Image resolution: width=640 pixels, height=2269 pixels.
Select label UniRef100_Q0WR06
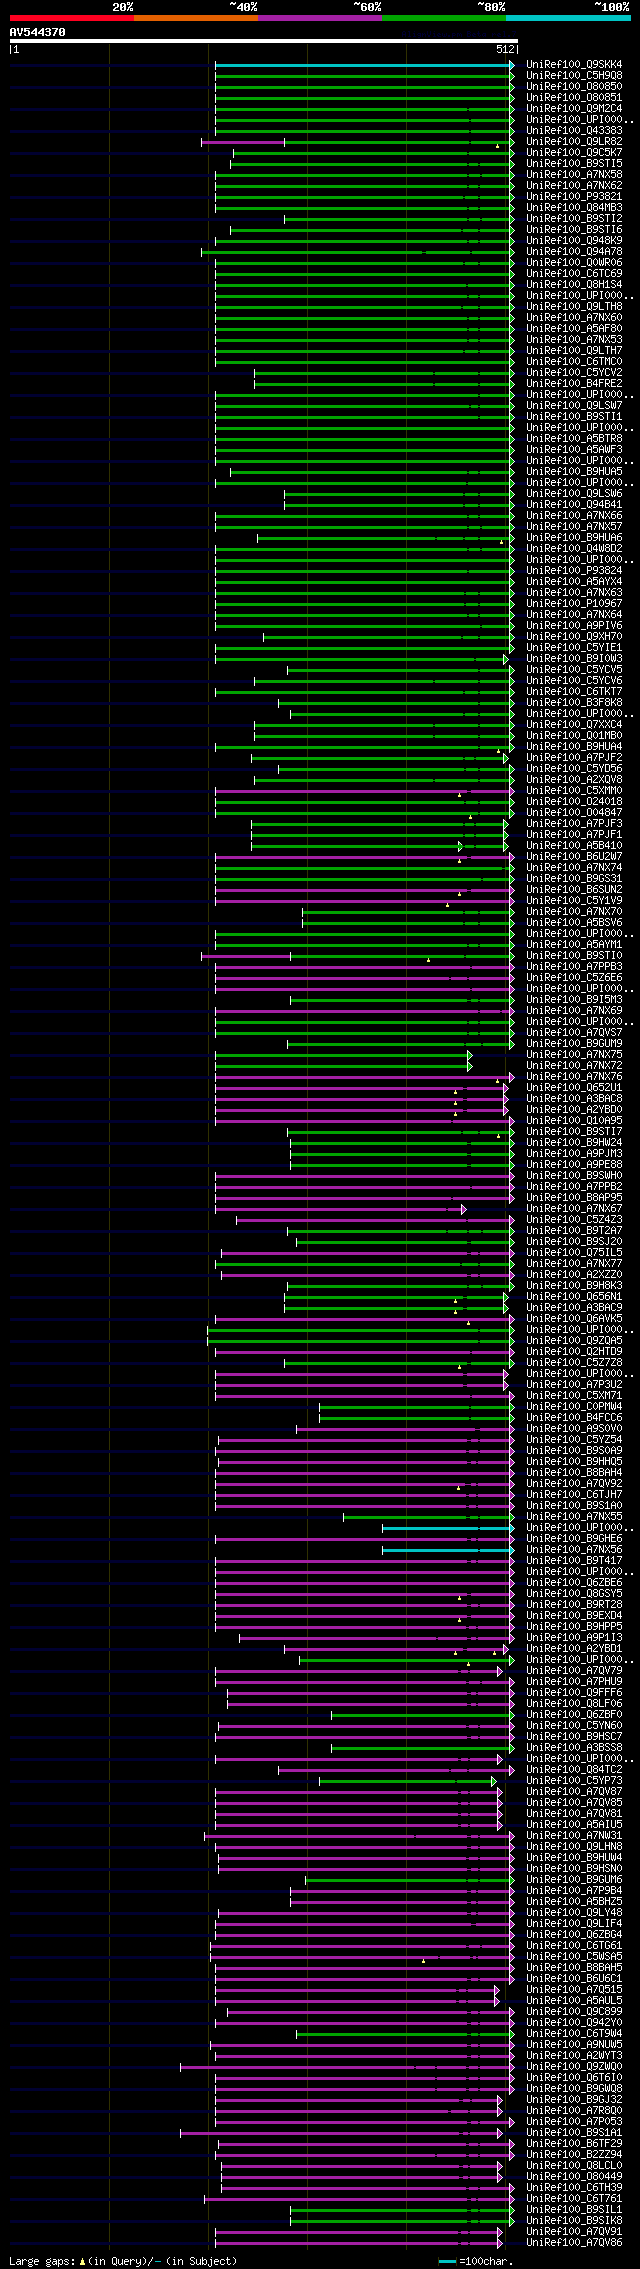coord(574,263)
